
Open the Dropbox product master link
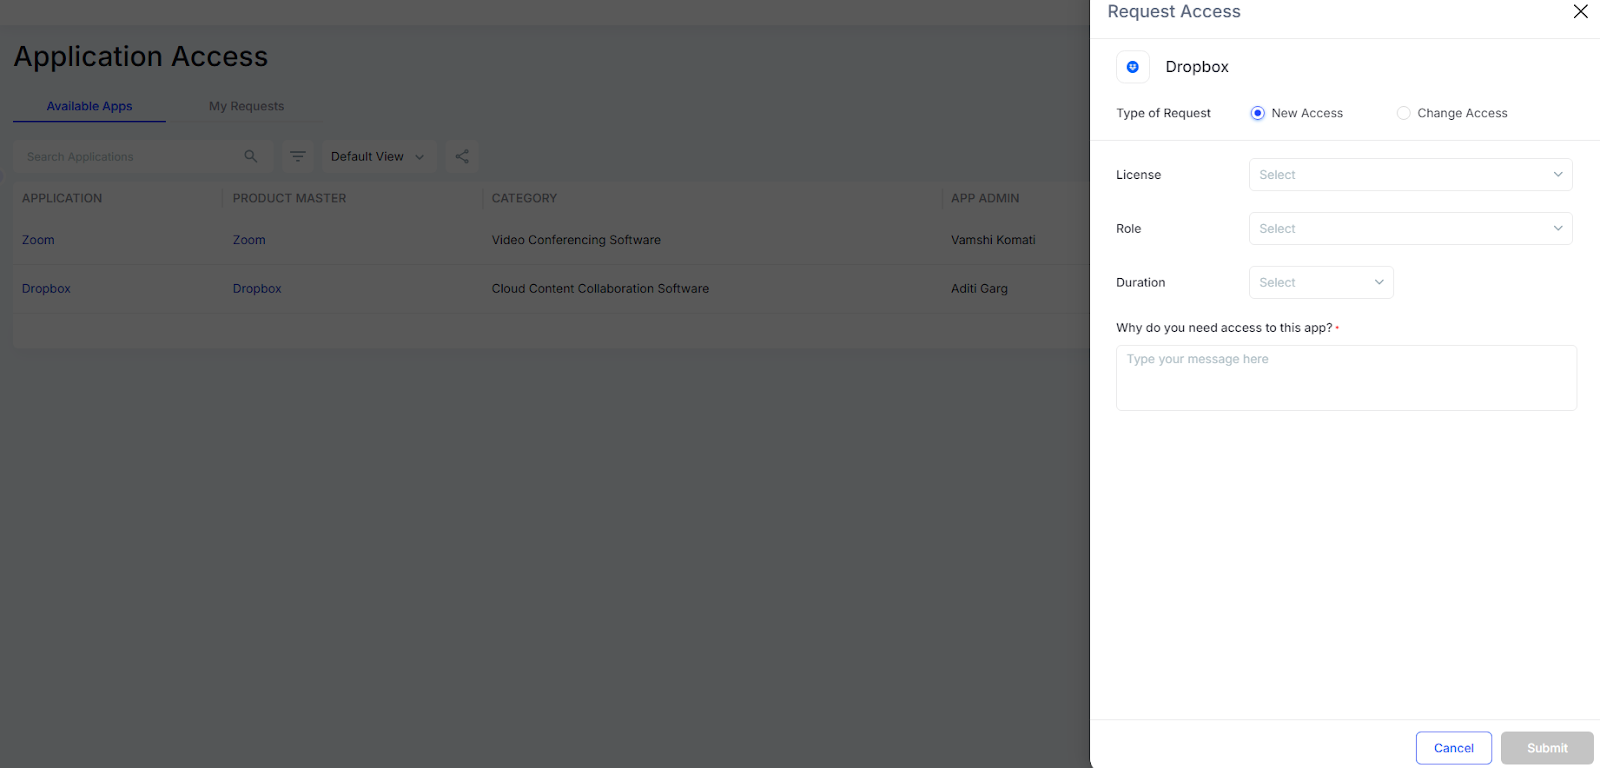coord(257,289)
